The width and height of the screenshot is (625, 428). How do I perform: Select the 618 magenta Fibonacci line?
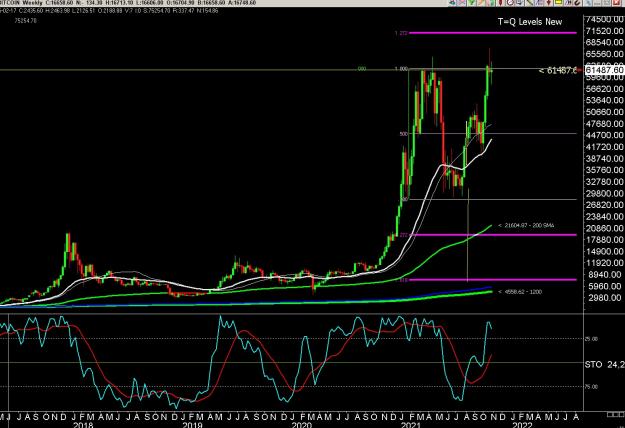[x=493, y=280]
